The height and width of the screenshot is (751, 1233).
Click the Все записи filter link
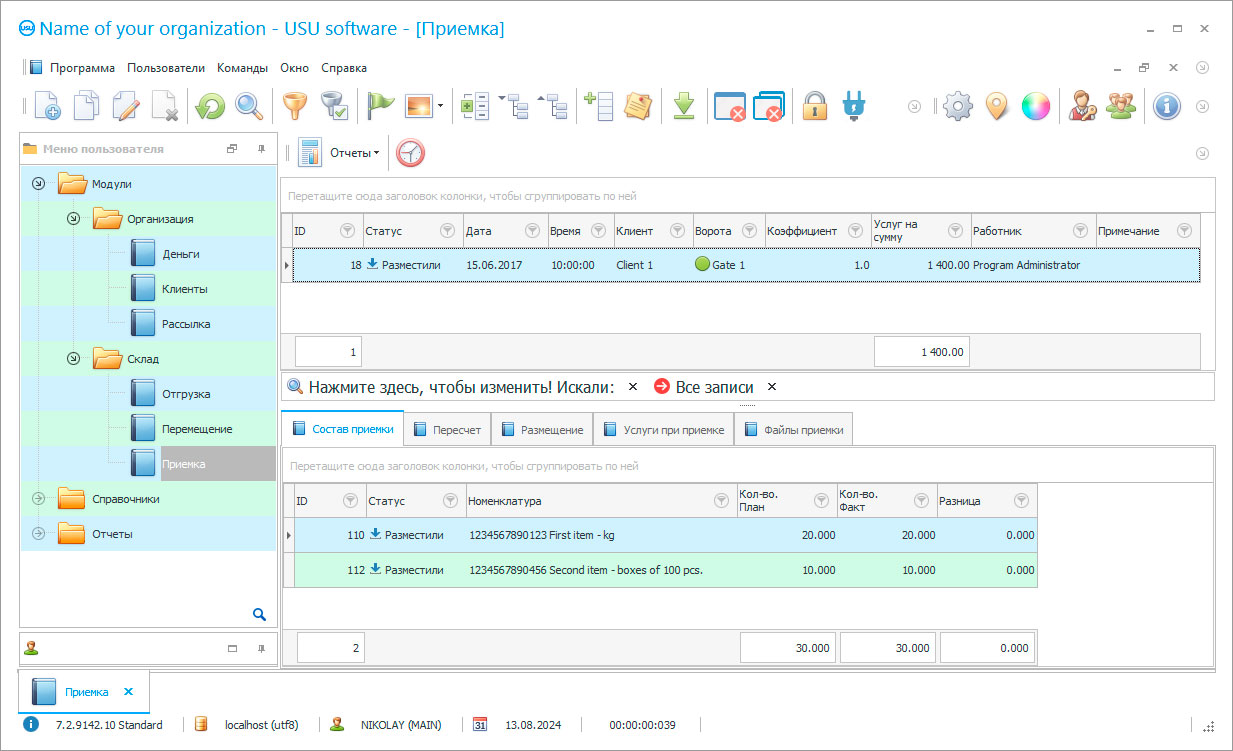coord(714,387)
